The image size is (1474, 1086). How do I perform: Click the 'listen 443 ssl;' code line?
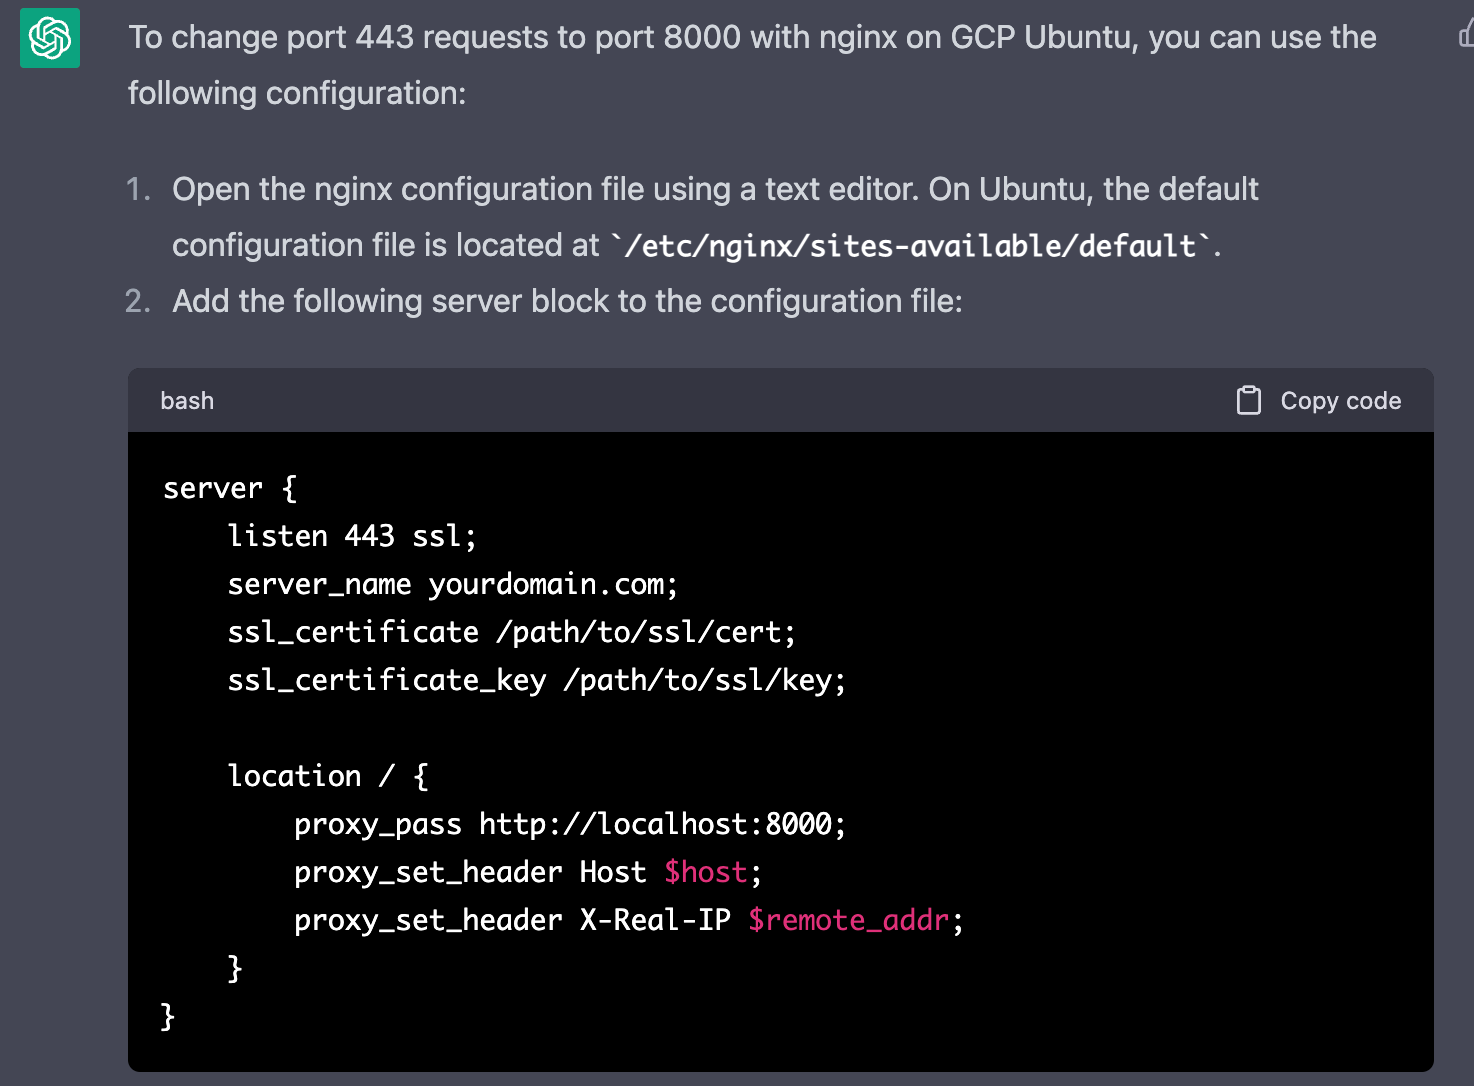[x=352, y=536]
